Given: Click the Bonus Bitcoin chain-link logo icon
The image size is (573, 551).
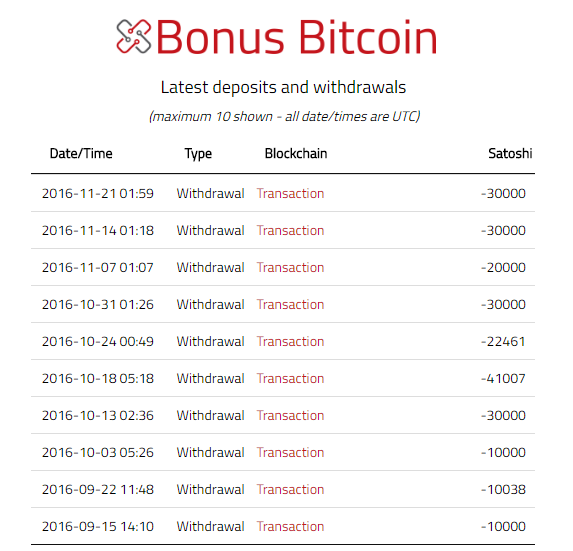Looking at the screenshot, I should click(x=133, y=36).
